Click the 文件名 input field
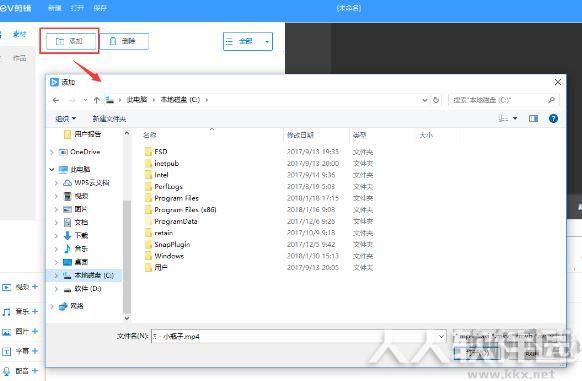Screen dimensions: 582x381 [295, 336]
